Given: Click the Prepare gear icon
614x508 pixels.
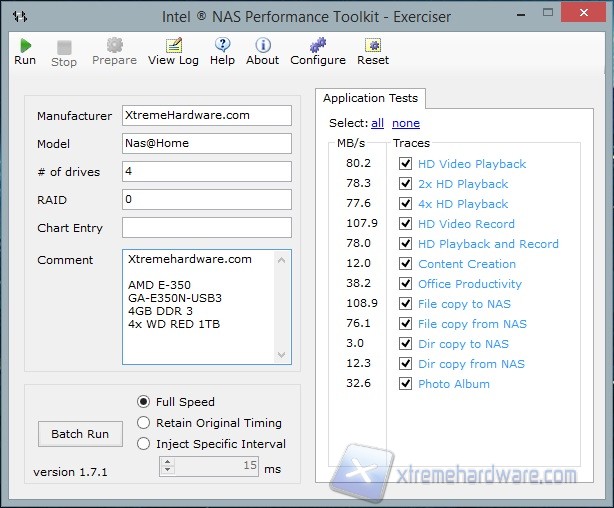Looking at the screenshot, I should (114, 45).
